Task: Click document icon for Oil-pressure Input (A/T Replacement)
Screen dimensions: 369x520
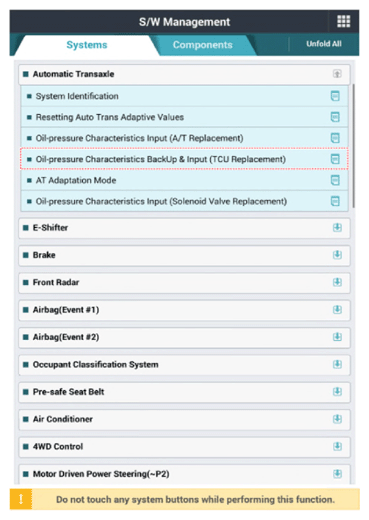Action: (335, 138)
